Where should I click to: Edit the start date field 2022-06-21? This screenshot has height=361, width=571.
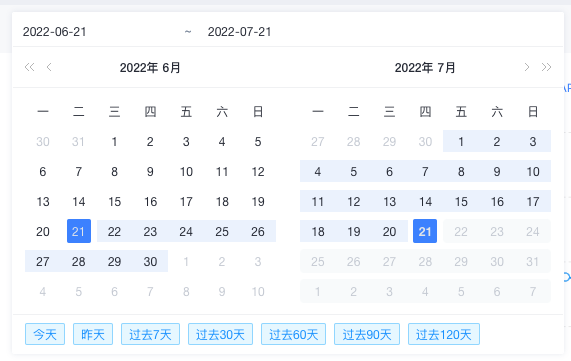click(x=55, y=32)
